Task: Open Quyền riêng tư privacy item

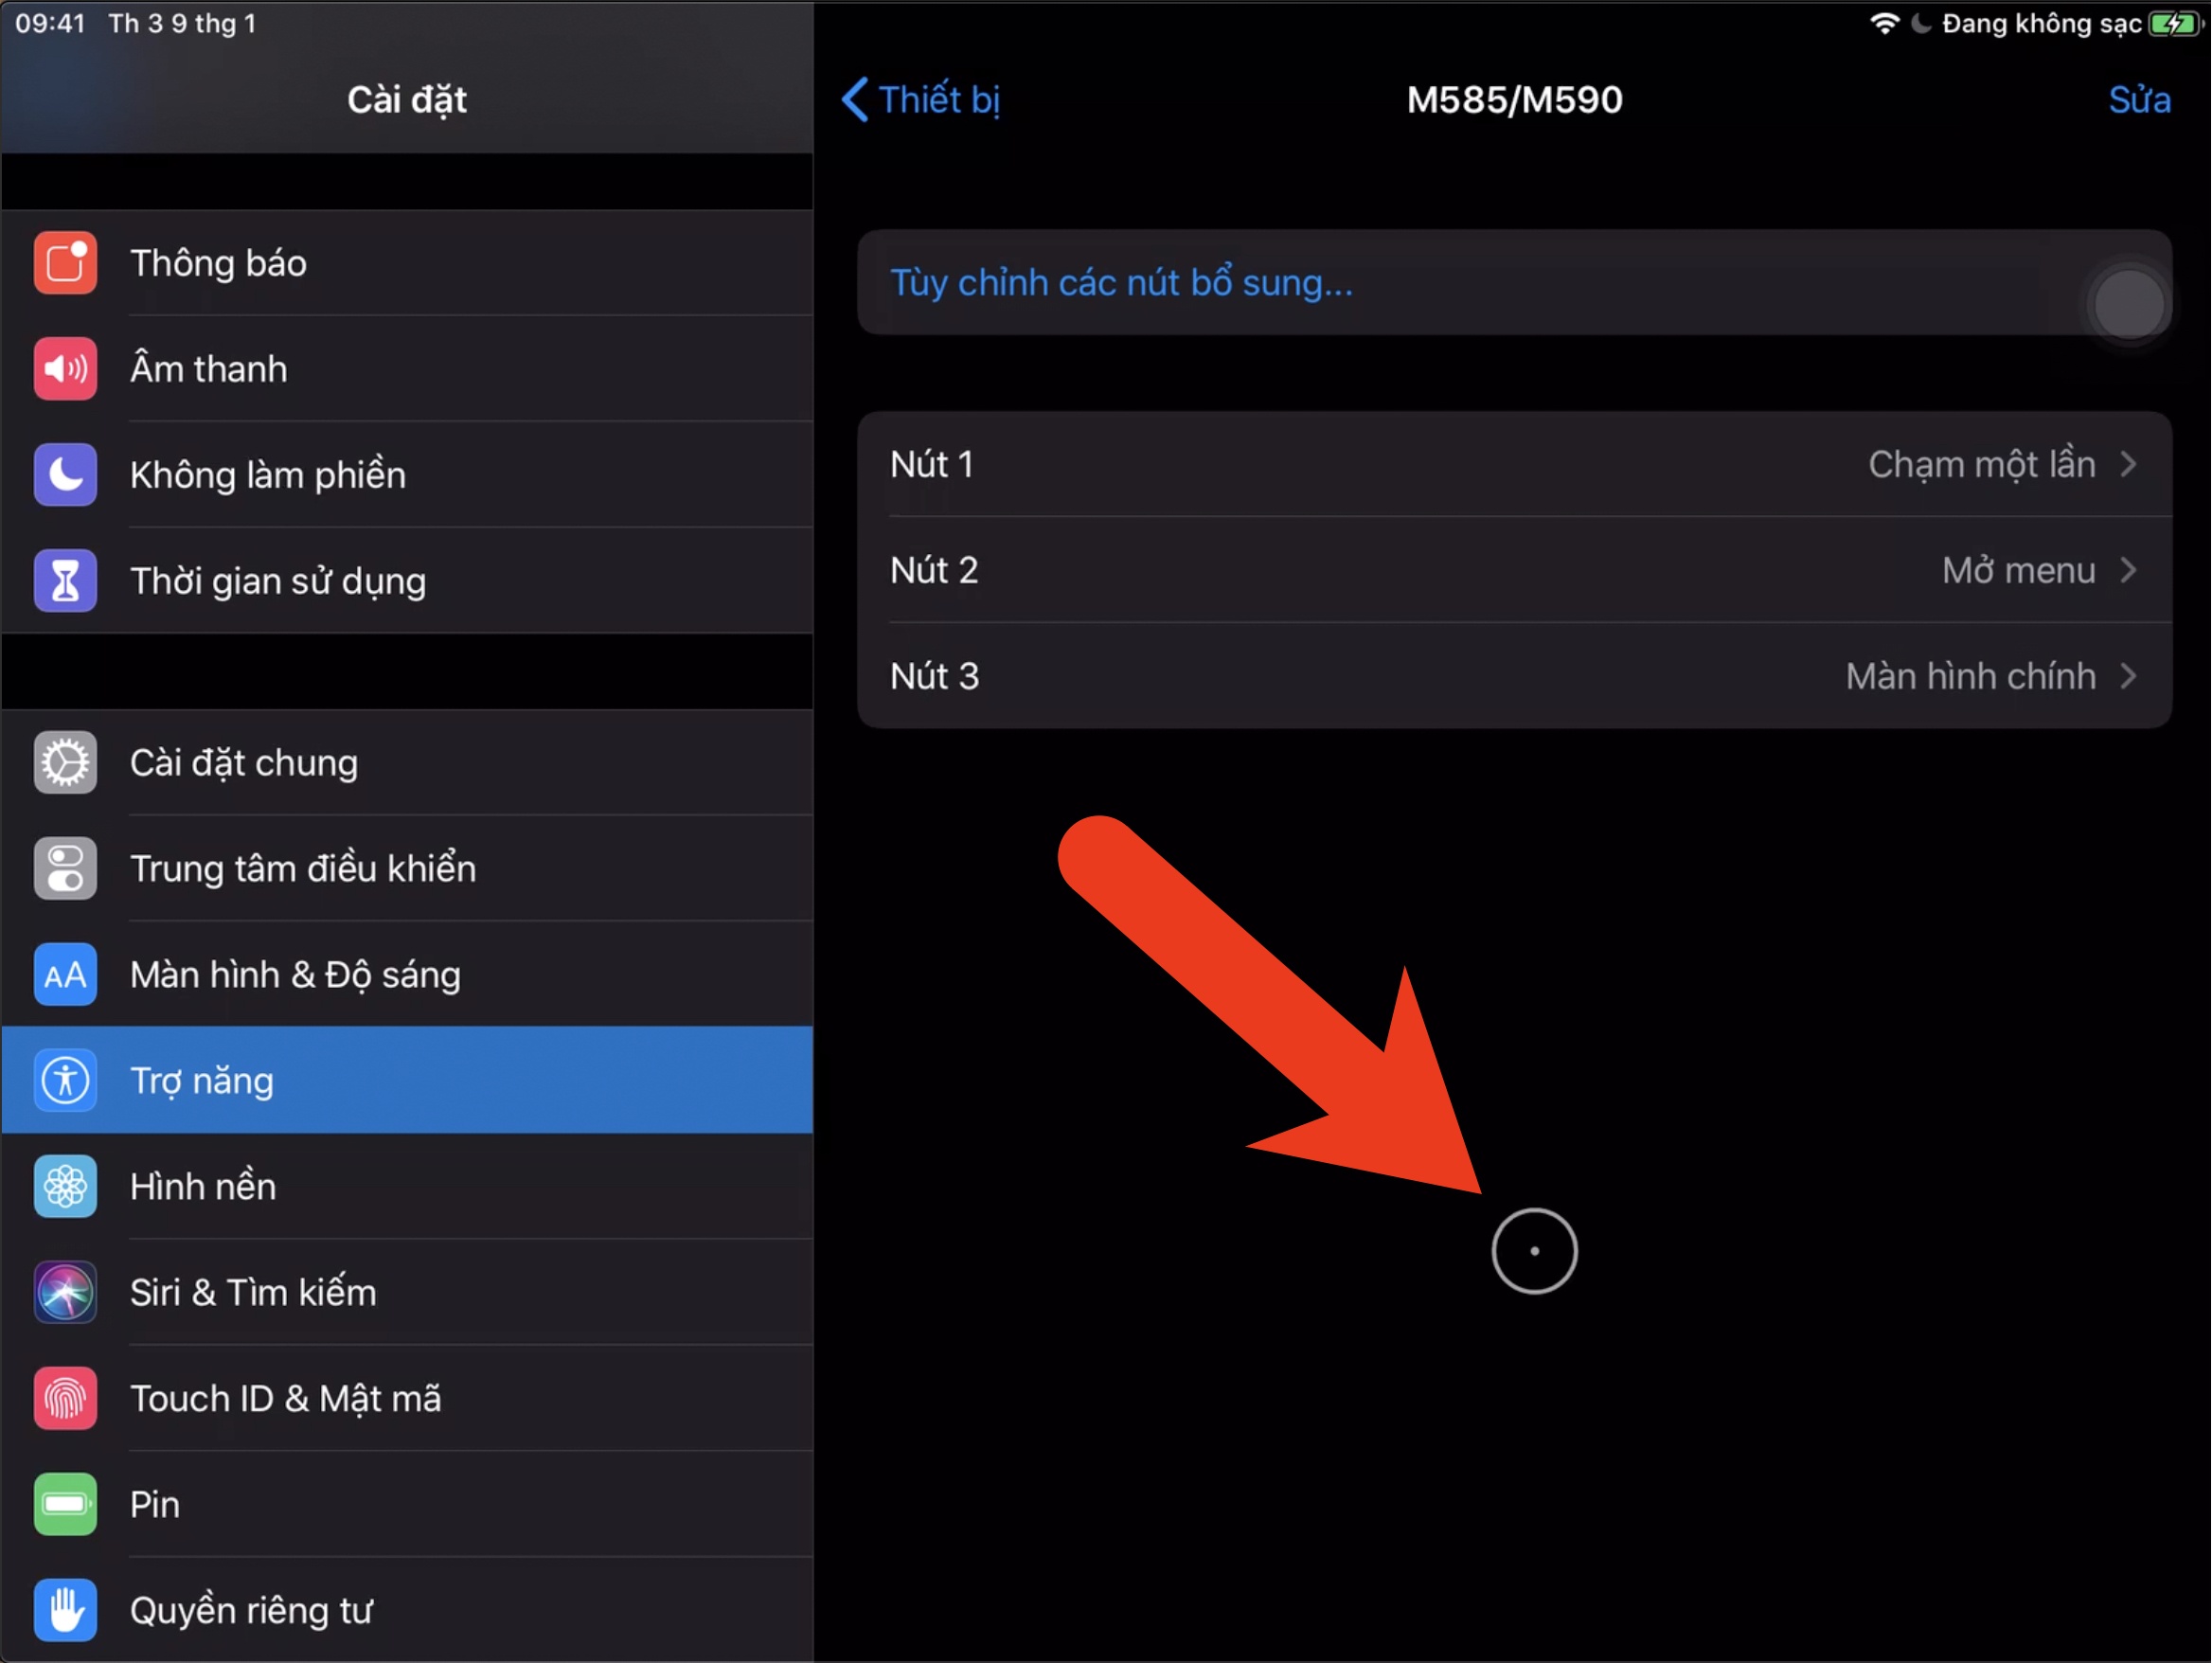Action: (x=407, y=1610)
